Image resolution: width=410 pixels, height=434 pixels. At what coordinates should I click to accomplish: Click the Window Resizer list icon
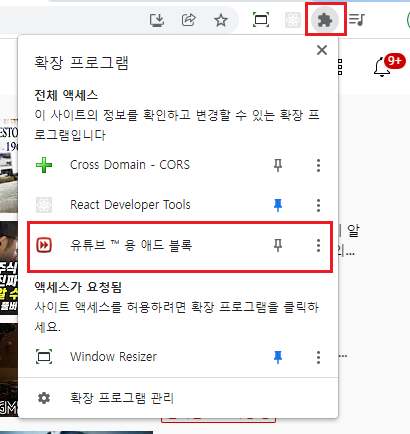(44, 357)
